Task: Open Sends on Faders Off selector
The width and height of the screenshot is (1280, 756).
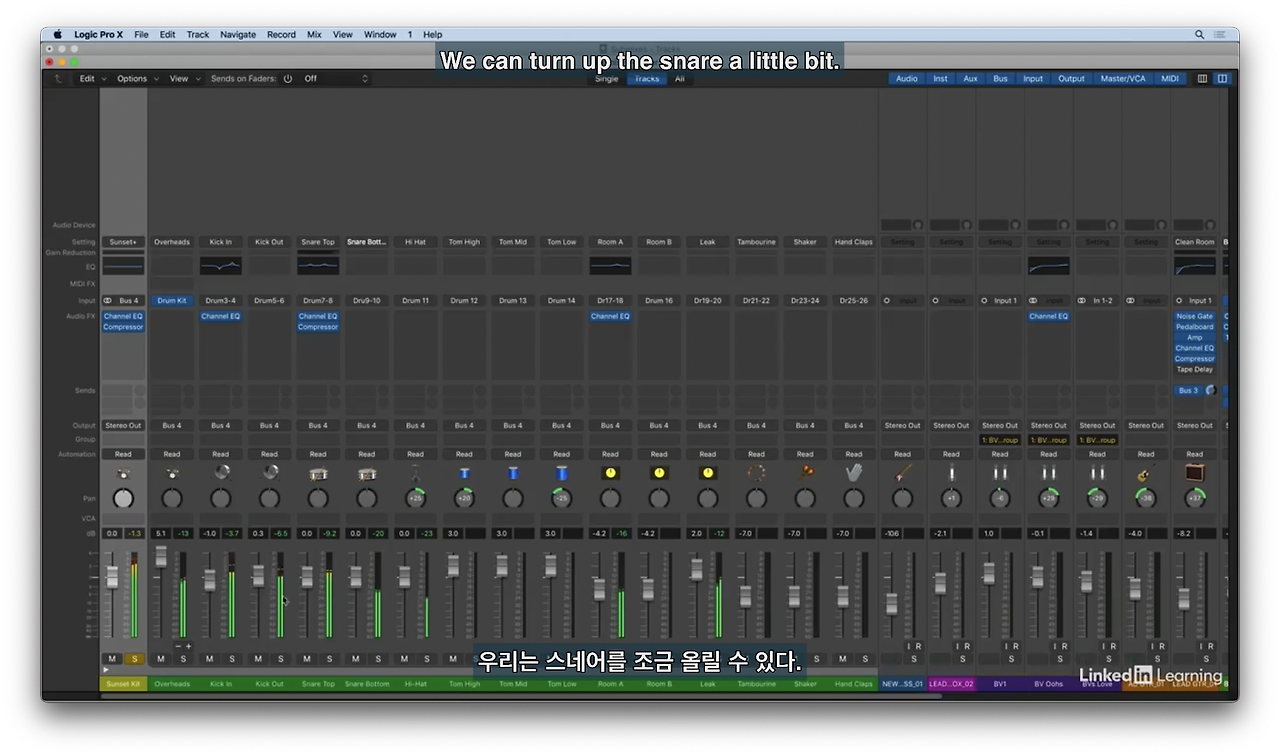Action: tap(336, 78)
